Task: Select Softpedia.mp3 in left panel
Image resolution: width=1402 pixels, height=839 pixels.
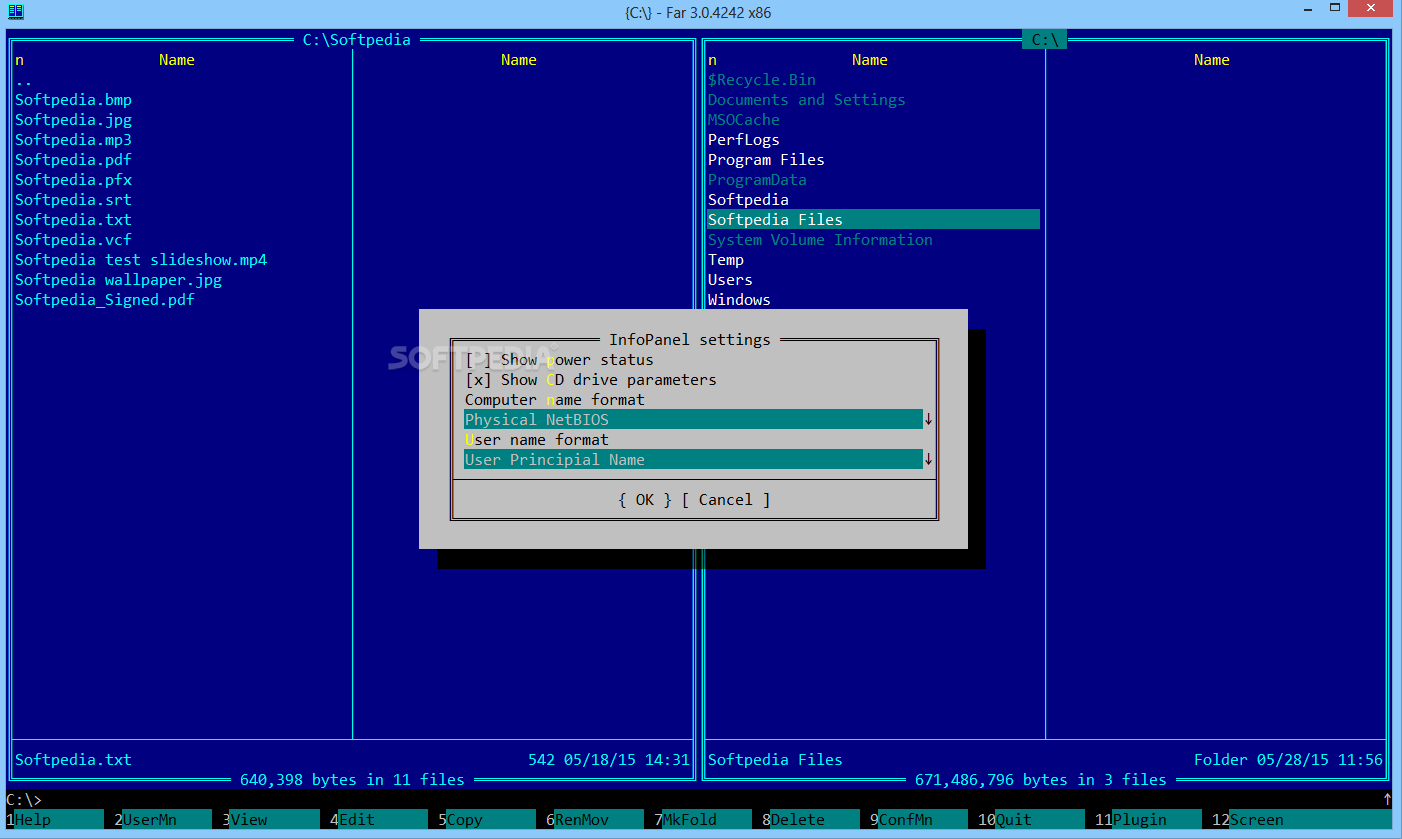Action: pos(73,140)
